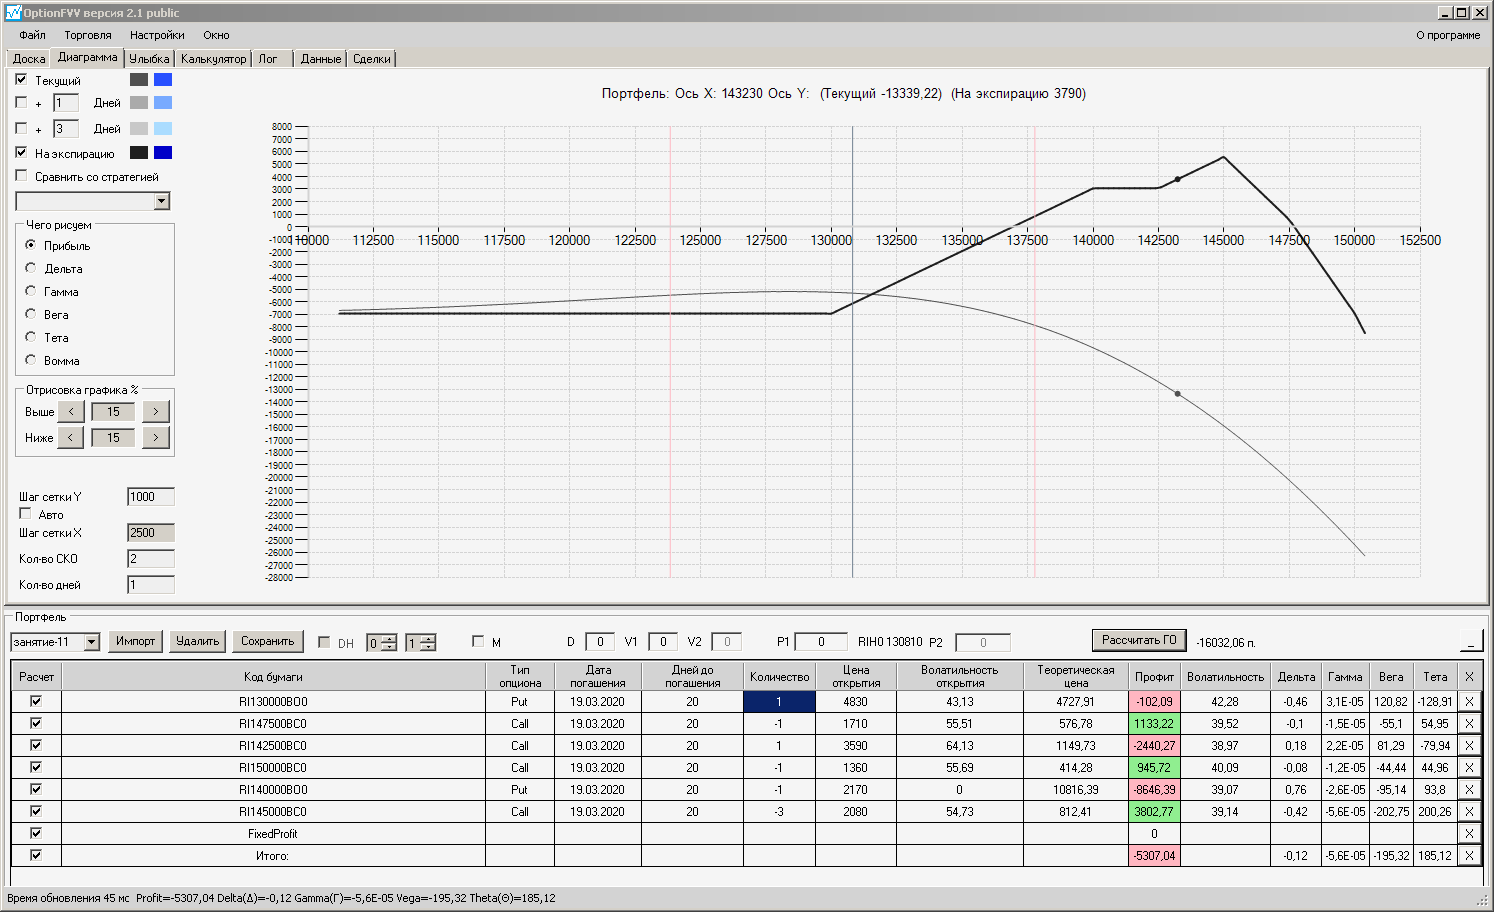The width and height of the screenshot is (1494, 912).
Task: Select the Количество cell of RI130000BO0
Action: tap(779, 702)
